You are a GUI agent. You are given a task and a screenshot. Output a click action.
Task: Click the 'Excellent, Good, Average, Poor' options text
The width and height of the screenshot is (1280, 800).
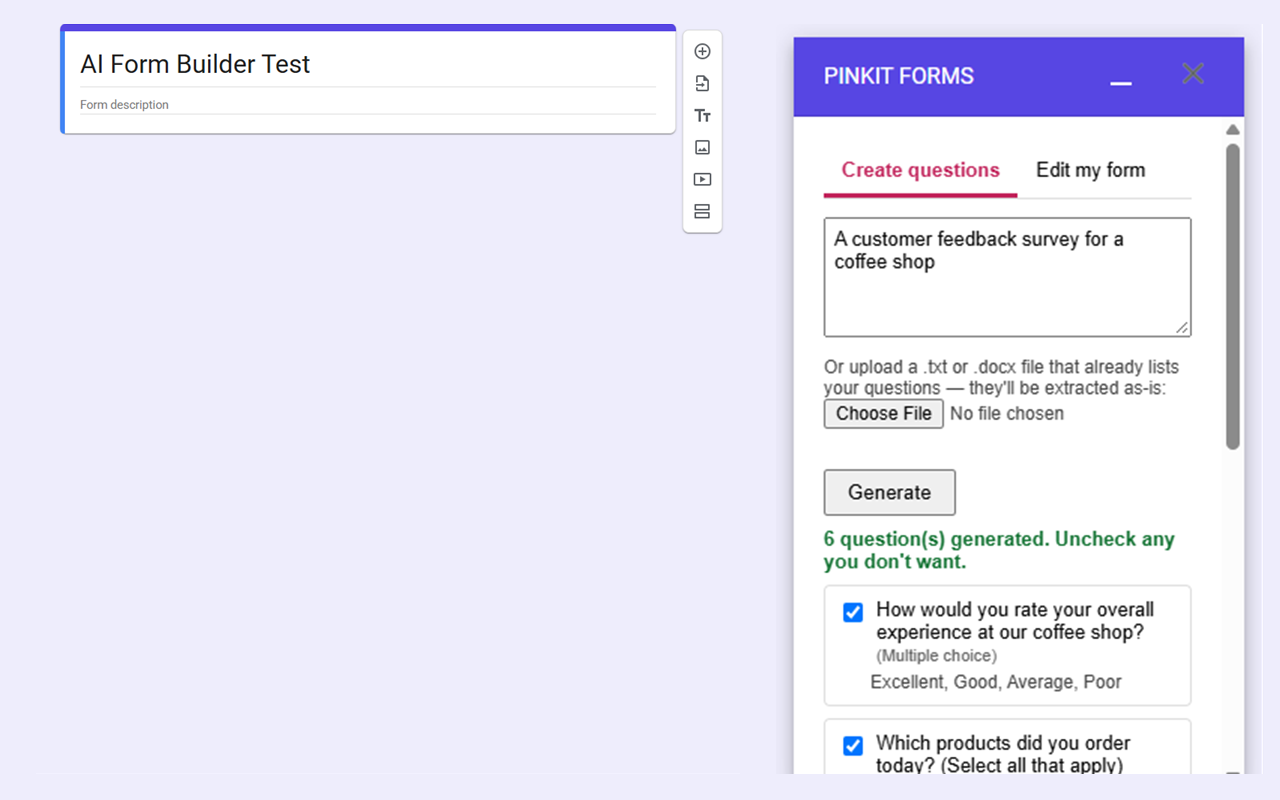tap(996, 682)
